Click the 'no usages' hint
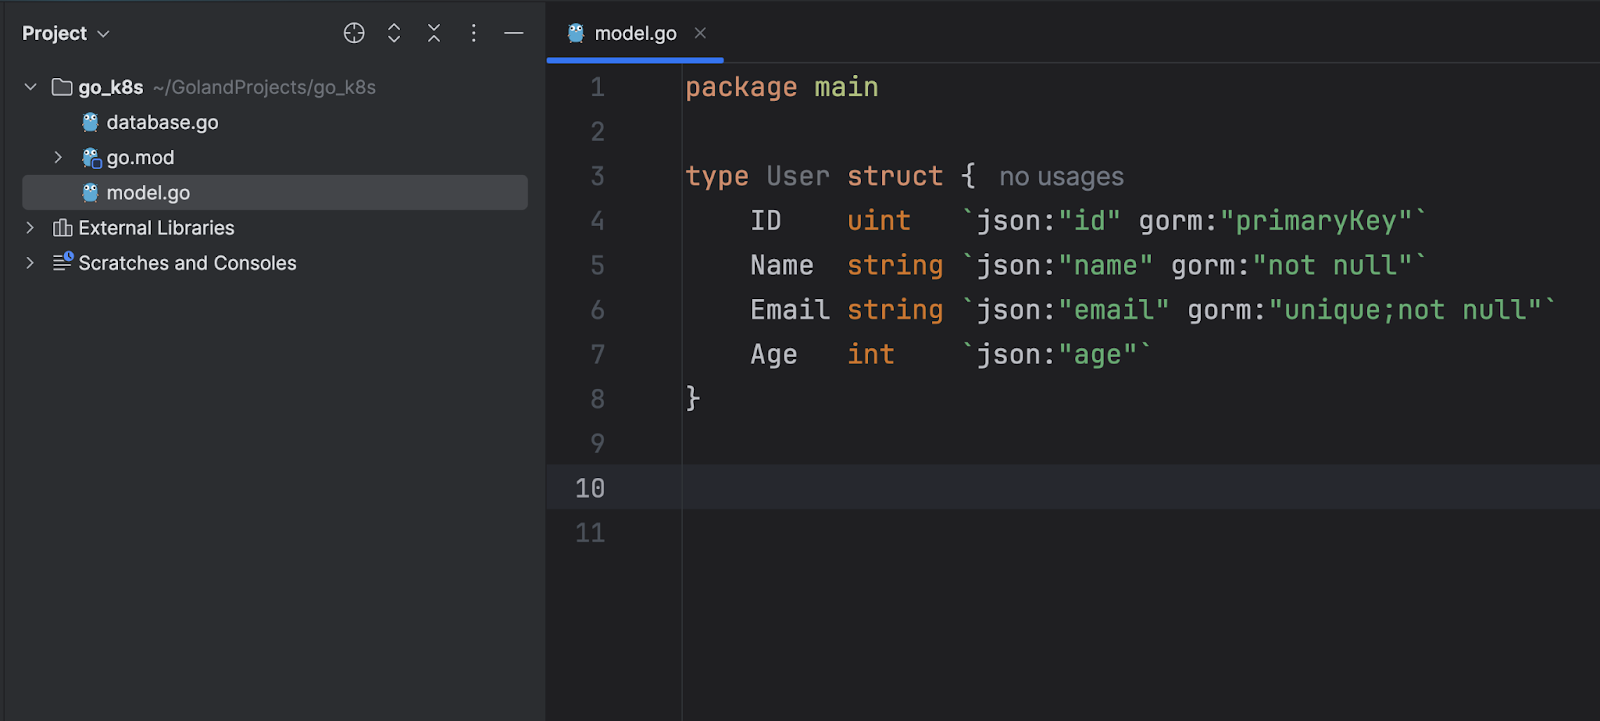 [1061, 177]
